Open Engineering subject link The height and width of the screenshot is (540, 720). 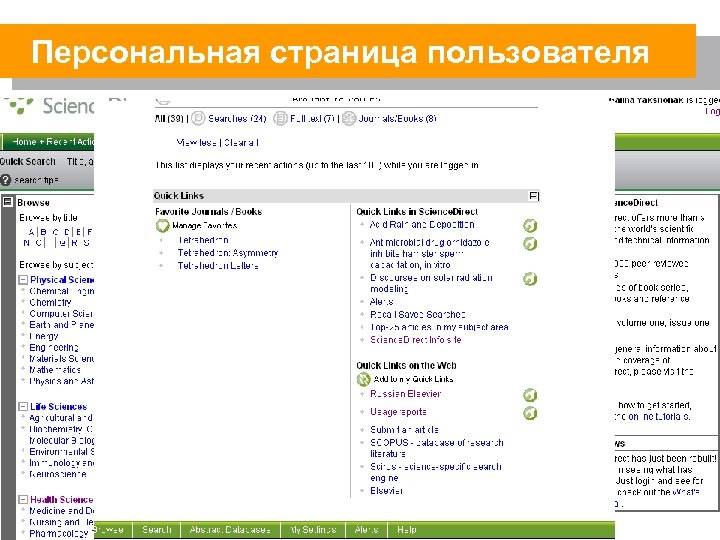pyautogui.click(x=54, y=348)
